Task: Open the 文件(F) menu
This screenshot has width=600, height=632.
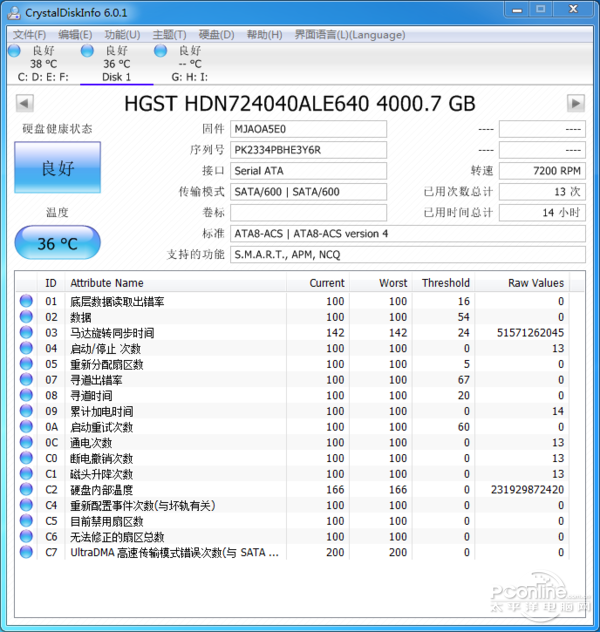Action: [29, 35]
